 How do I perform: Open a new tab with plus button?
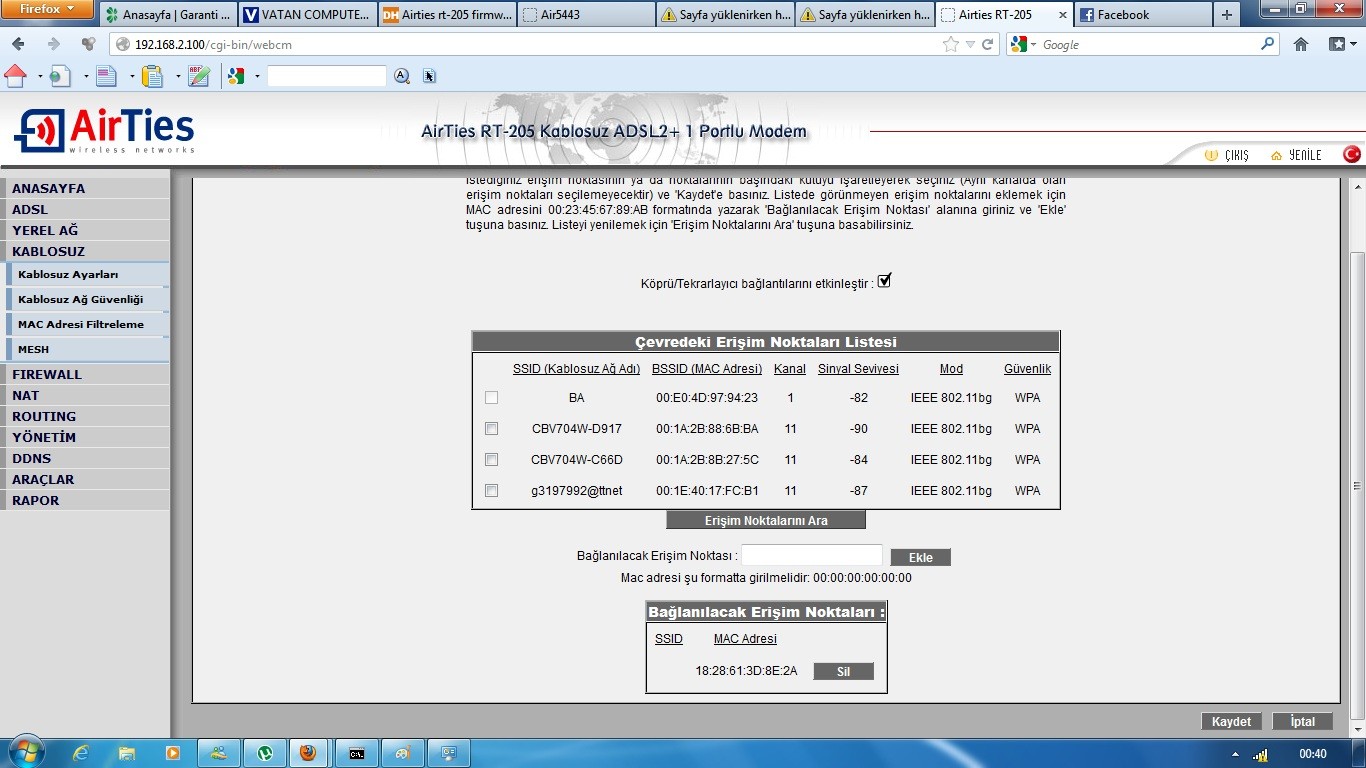1227,15
